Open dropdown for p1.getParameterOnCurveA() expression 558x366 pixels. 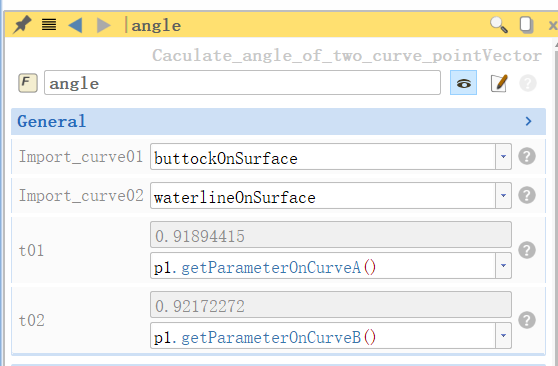504,266
